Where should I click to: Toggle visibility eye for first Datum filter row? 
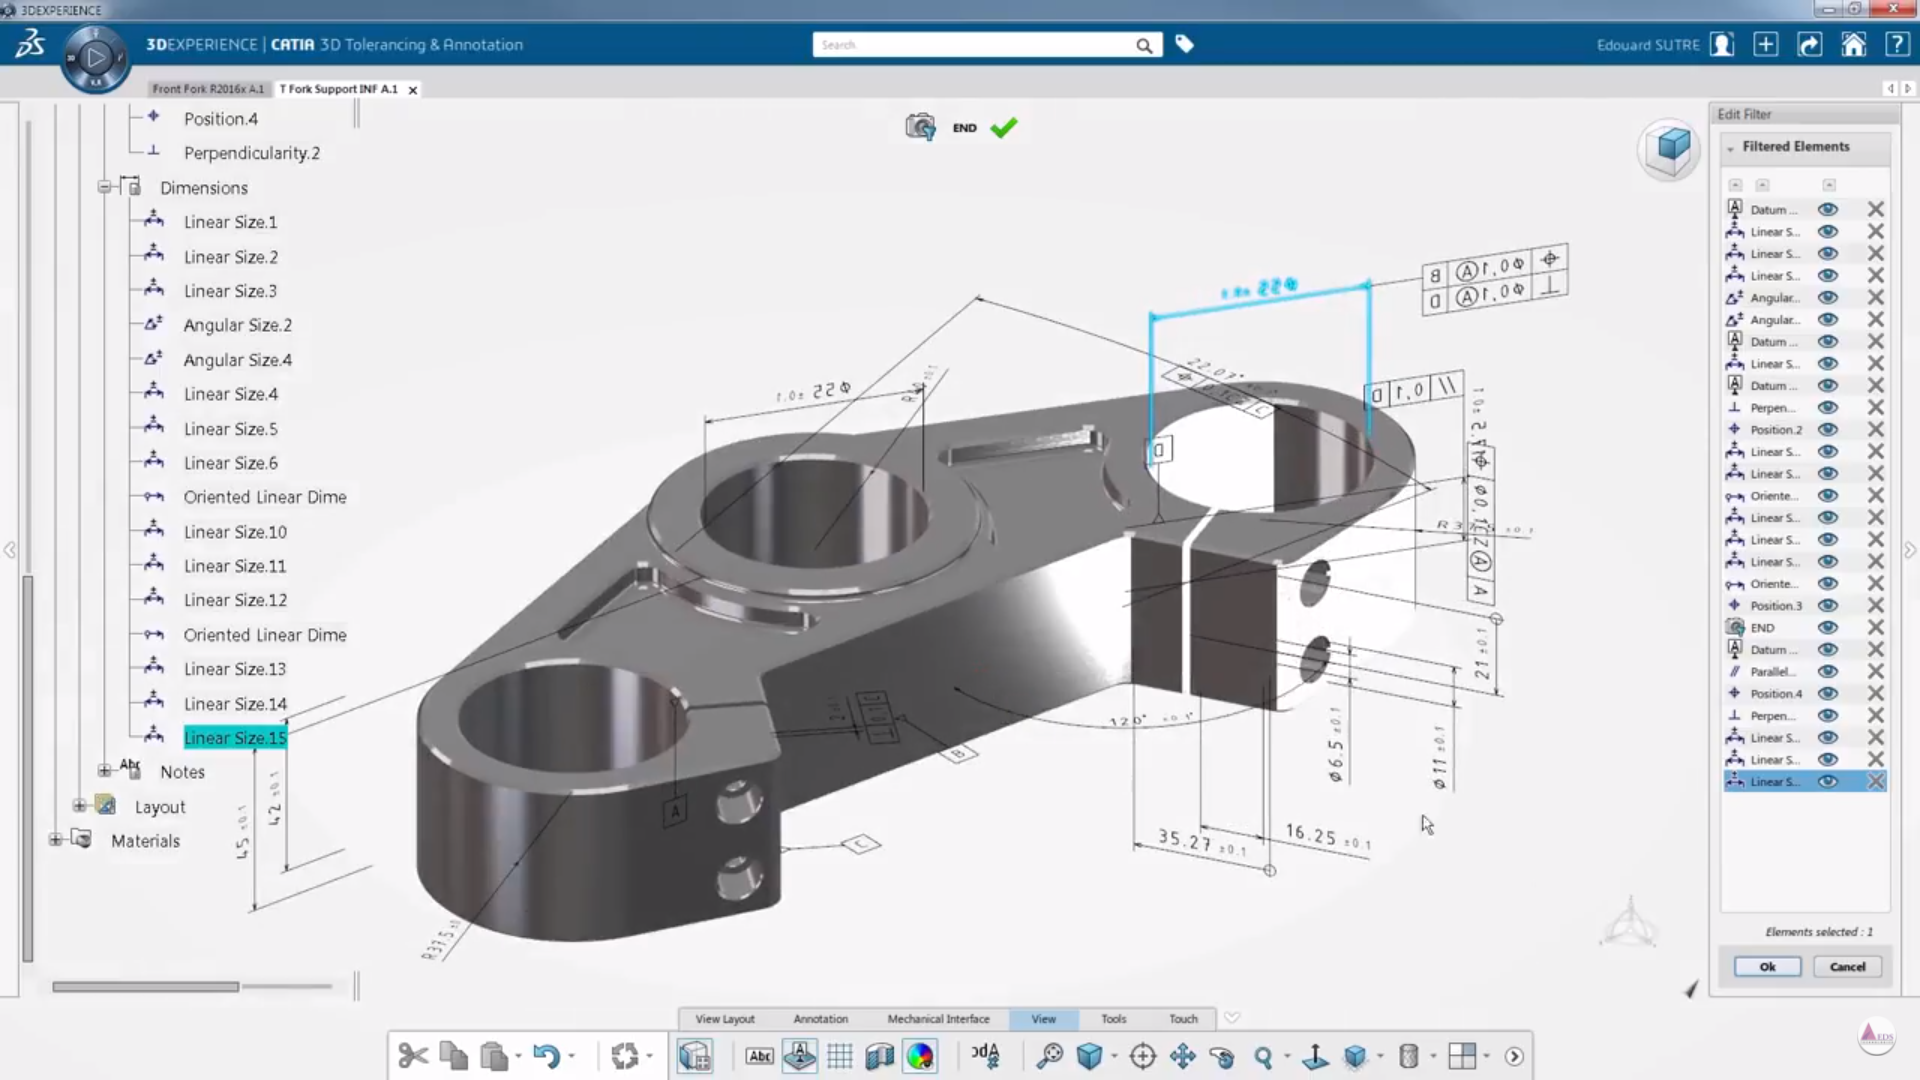pos(1828,209)
